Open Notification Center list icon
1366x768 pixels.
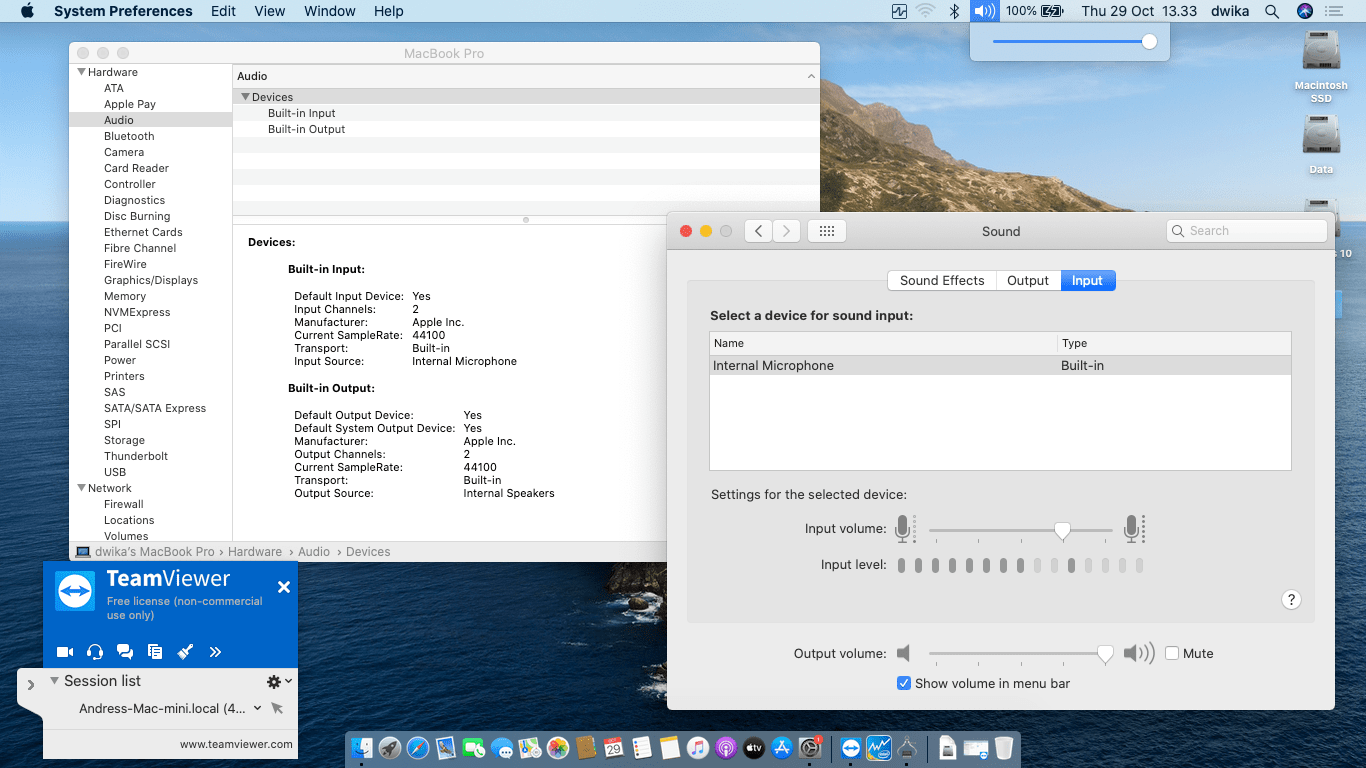(x=1334, y=11)
